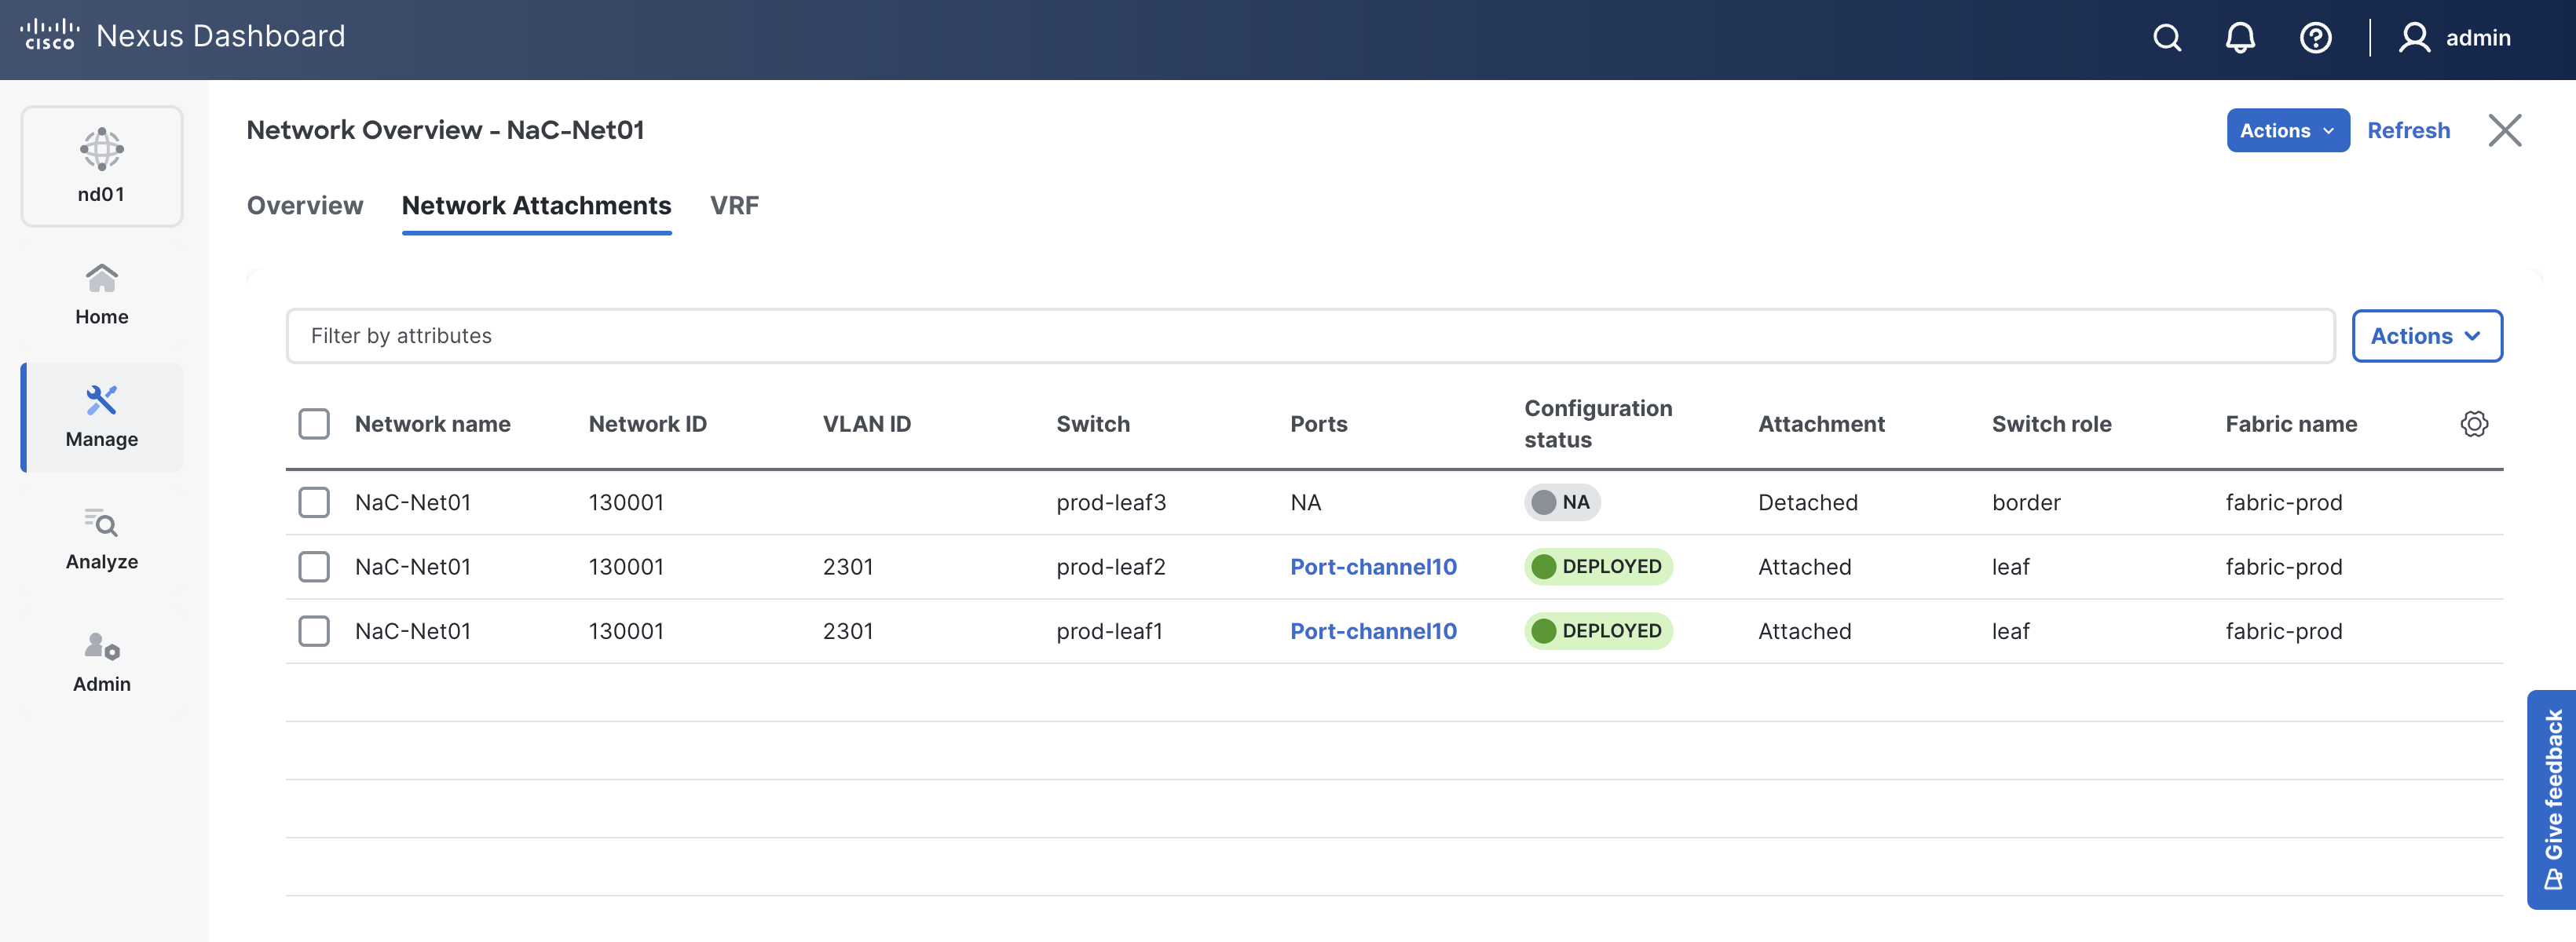Open the Analyze sidebar section
This screenshot has width=2576, height=942.
click(101, 539)
